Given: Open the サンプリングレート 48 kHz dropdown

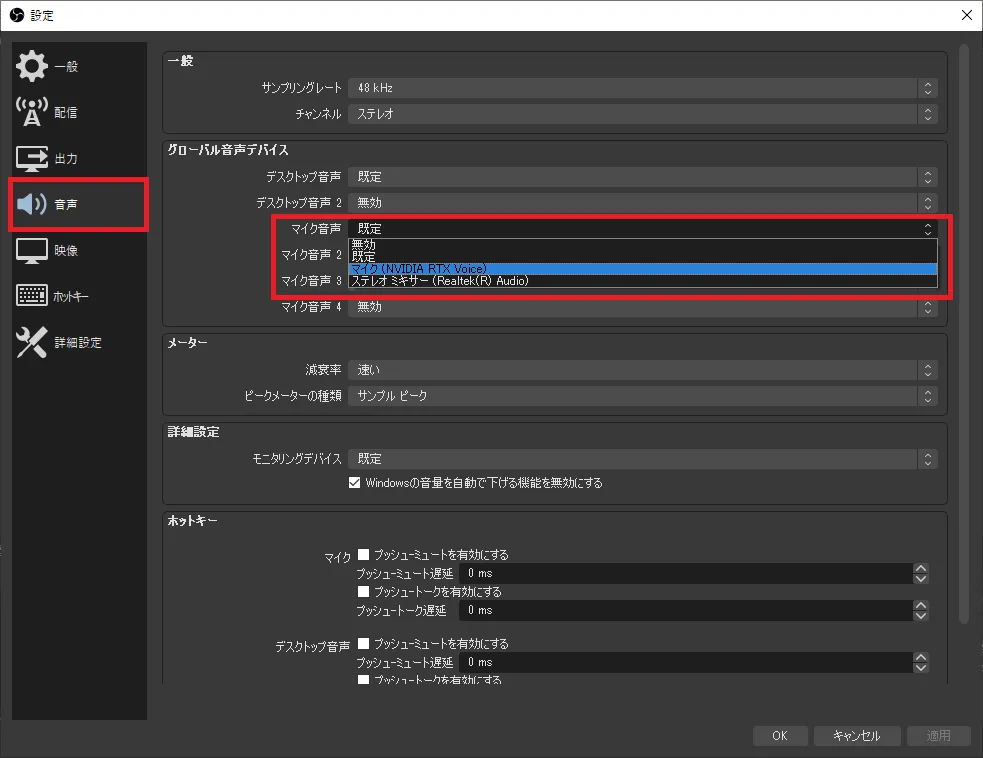Looking at the screenshot, I should (643, 88).
